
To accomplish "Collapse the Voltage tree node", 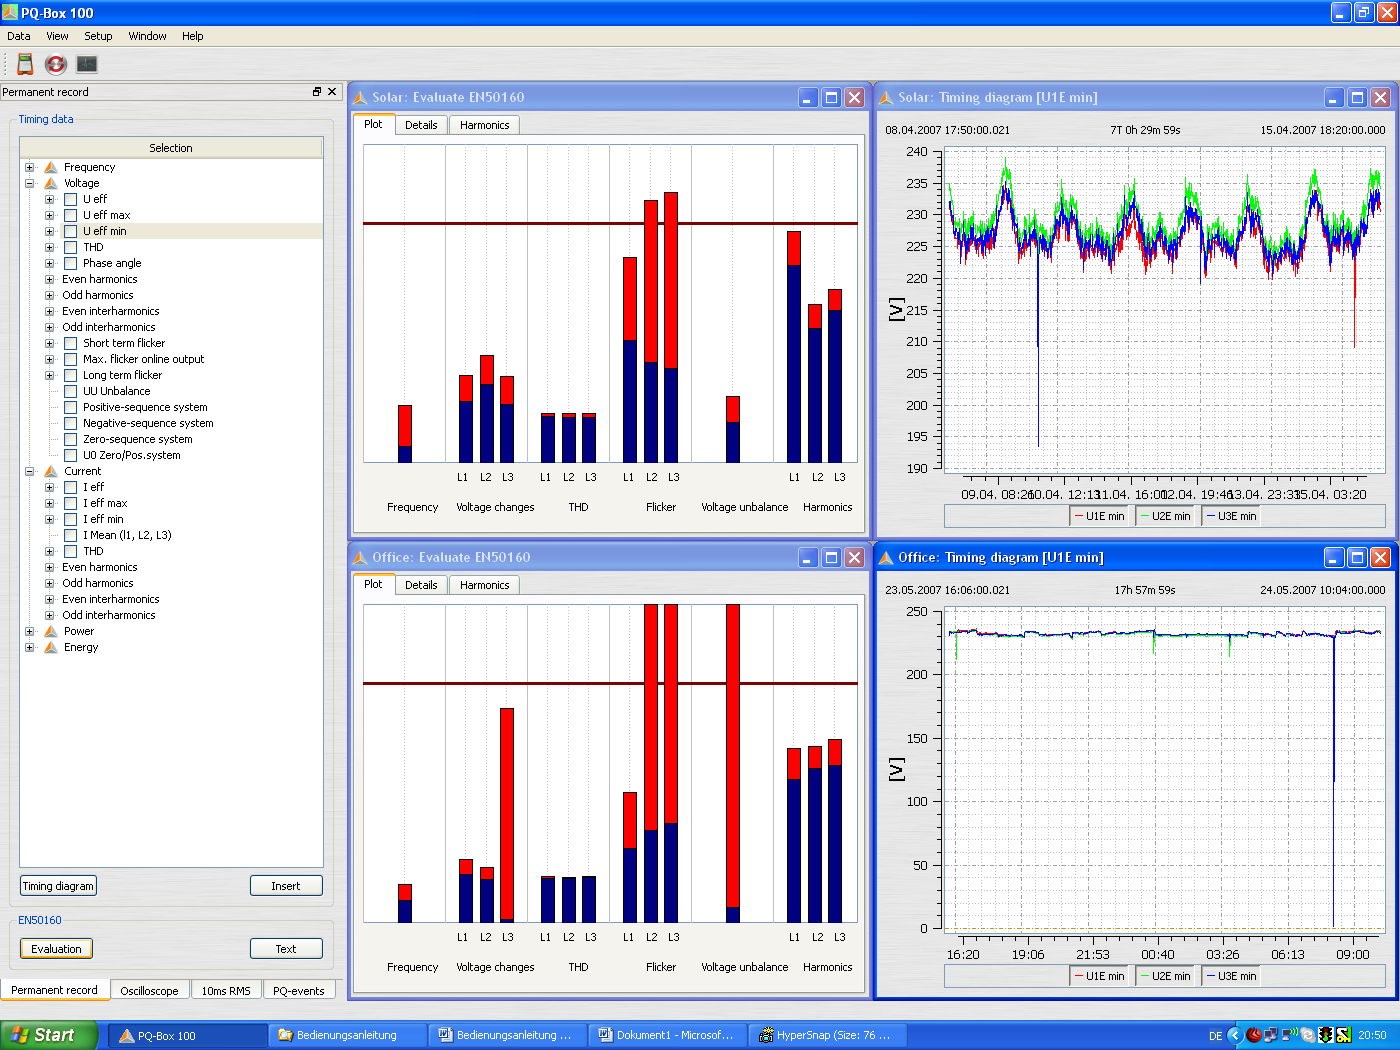I will pos(29,183).
